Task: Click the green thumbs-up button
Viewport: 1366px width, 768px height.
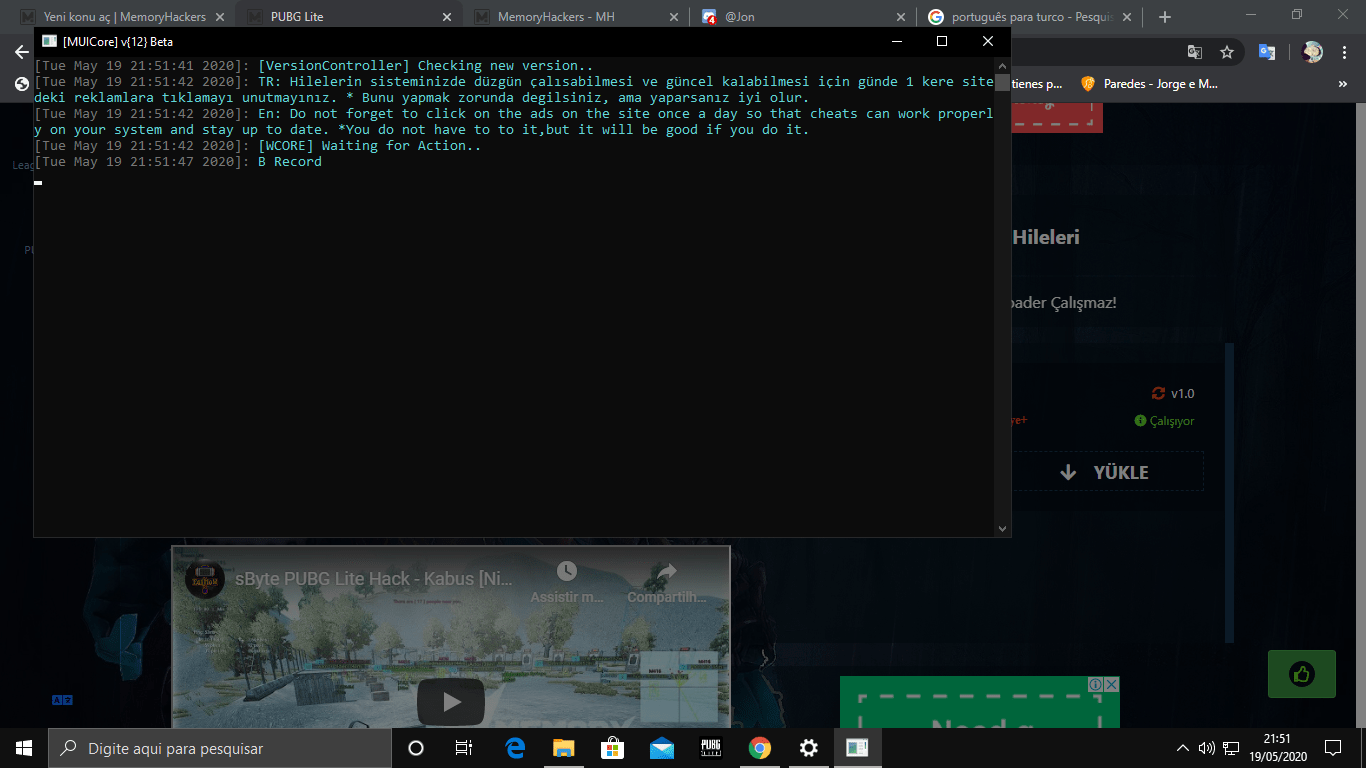Action: click(1301, 674)
